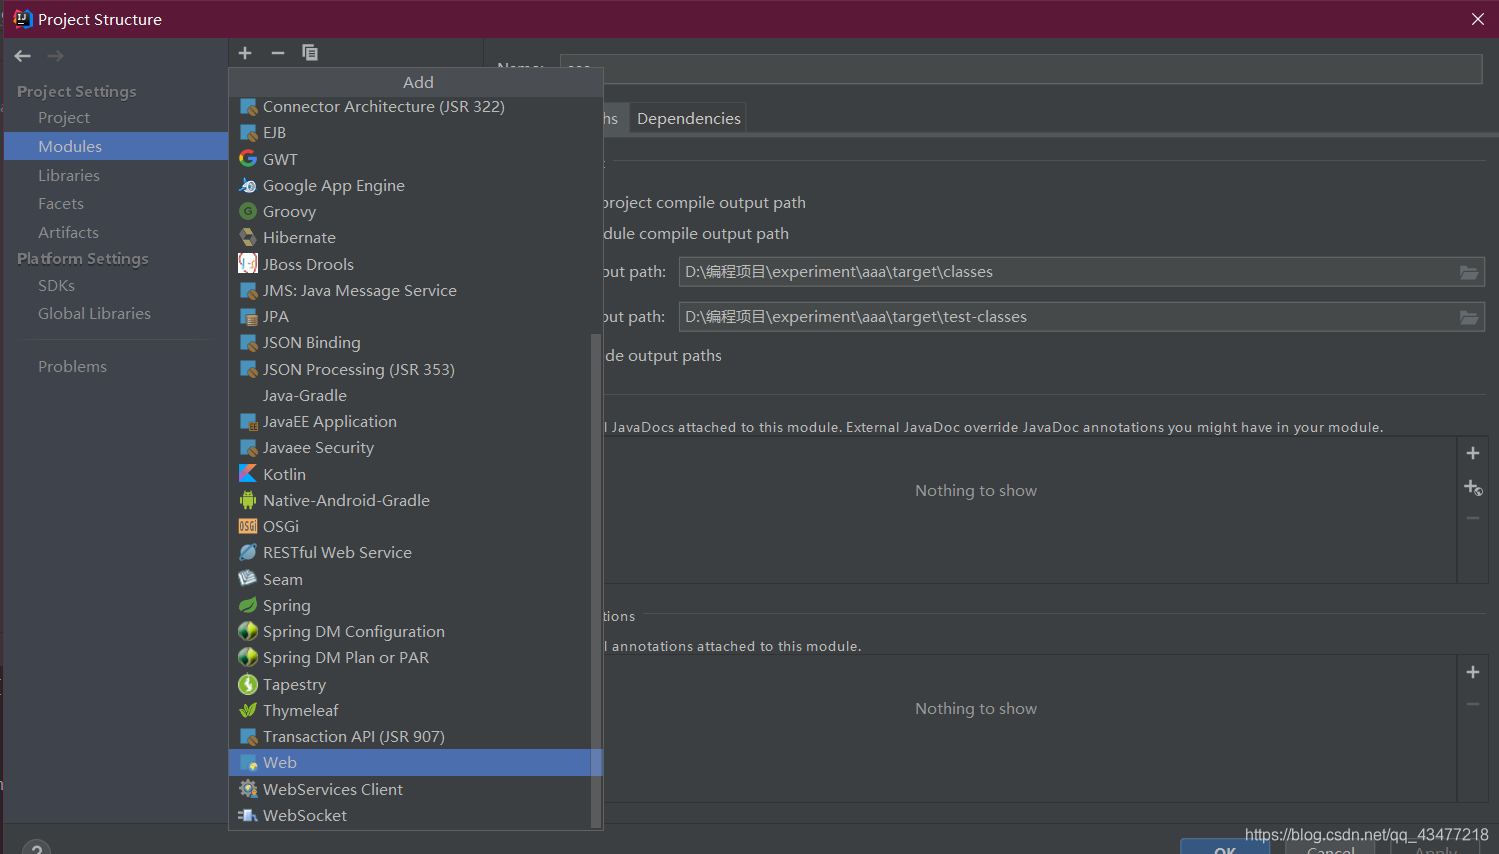Screen dimensions: 1499x854
Task: Click the Add popup list scrollbar
Action: coord(597,580)
